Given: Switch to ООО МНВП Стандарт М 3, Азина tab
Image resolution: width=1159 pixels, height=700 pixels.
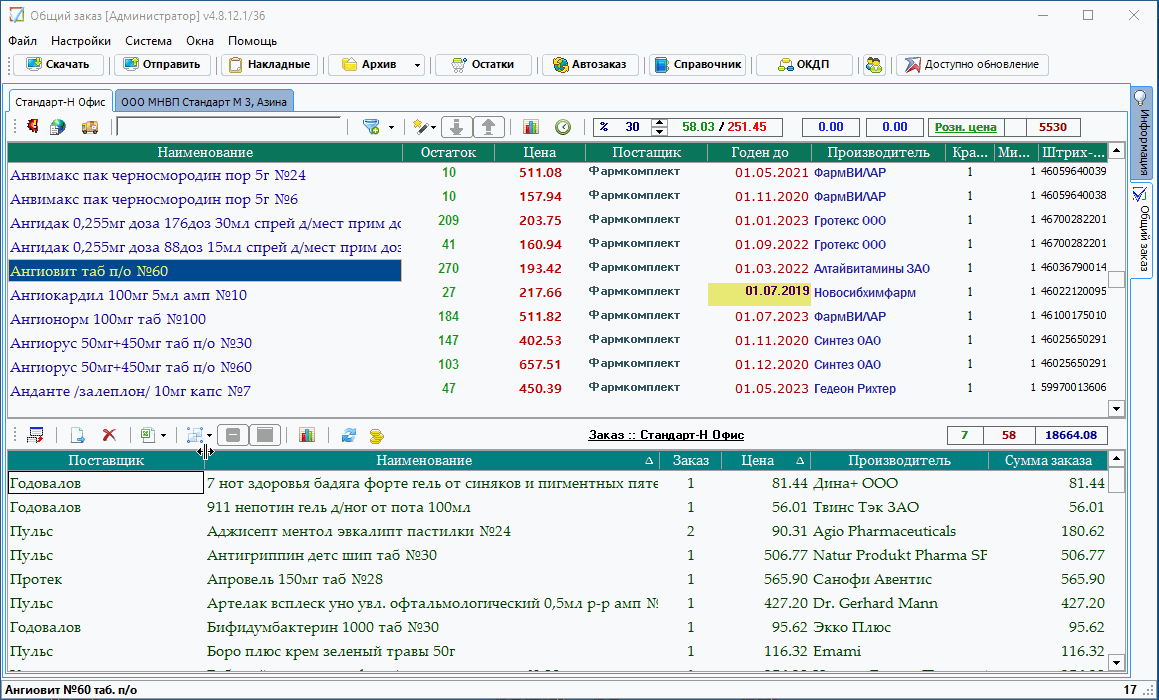Looking at the screenshot, I should 204,101.
